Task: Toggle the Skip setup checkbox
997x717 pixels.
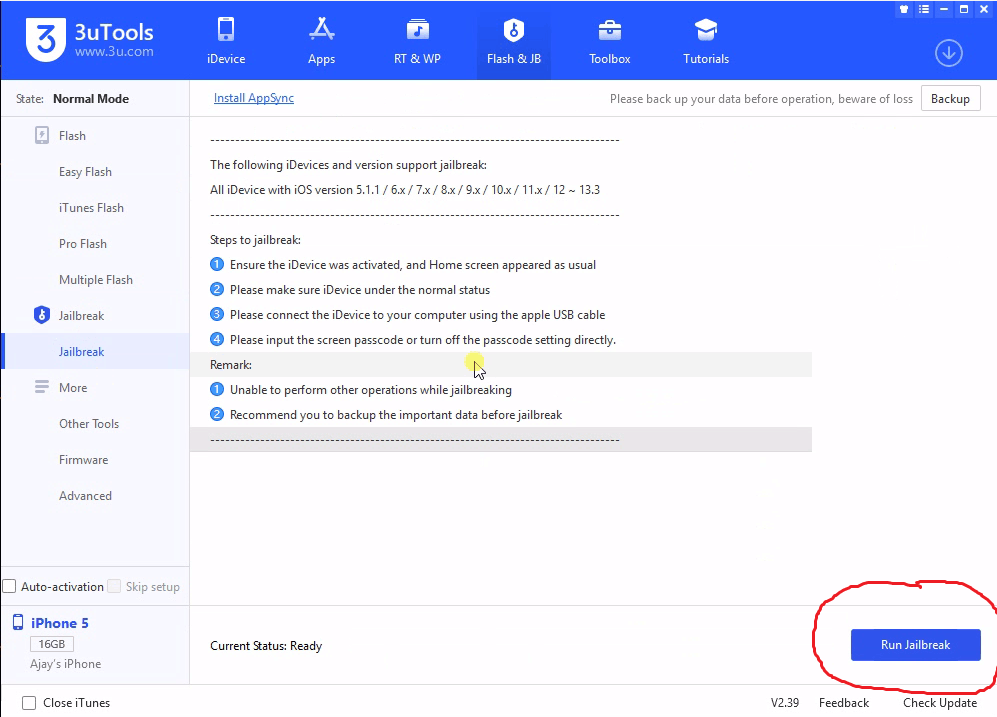Action: [114, 586]
